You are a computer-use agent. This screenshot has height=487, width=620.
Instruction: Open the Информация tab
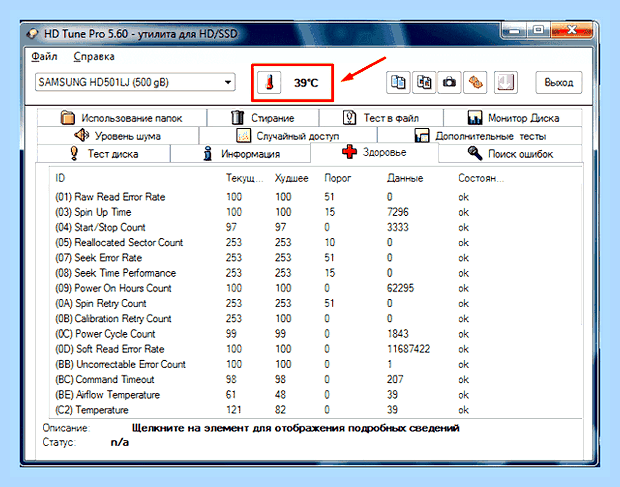point(240,153)
